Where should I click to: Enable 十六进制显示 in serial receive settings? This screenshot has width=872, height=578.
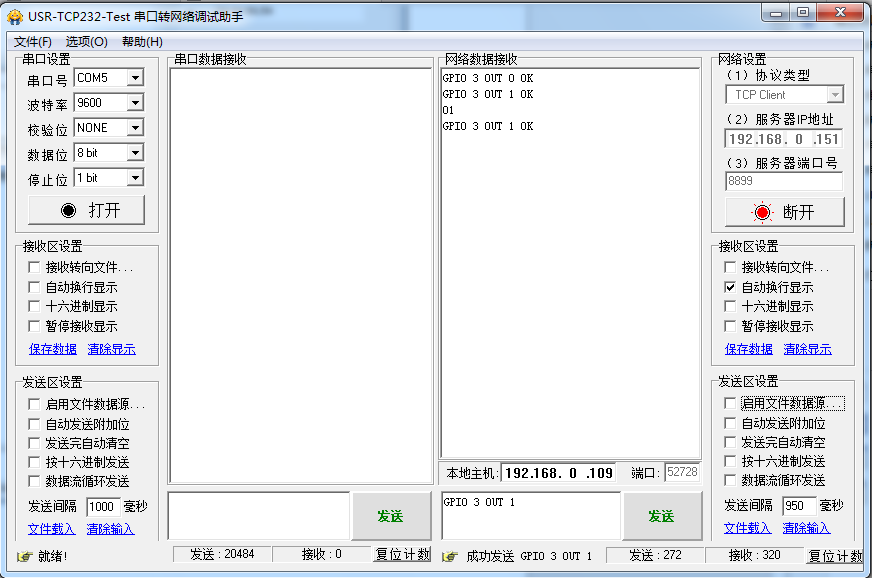pos(35,307)
